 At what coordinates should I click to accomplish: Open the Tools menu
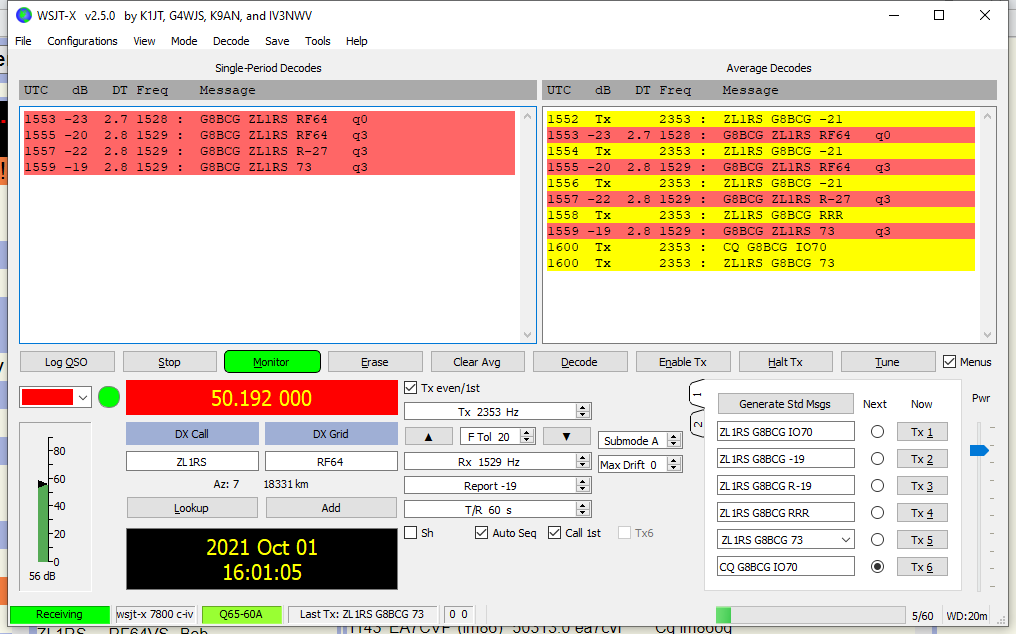318,41
